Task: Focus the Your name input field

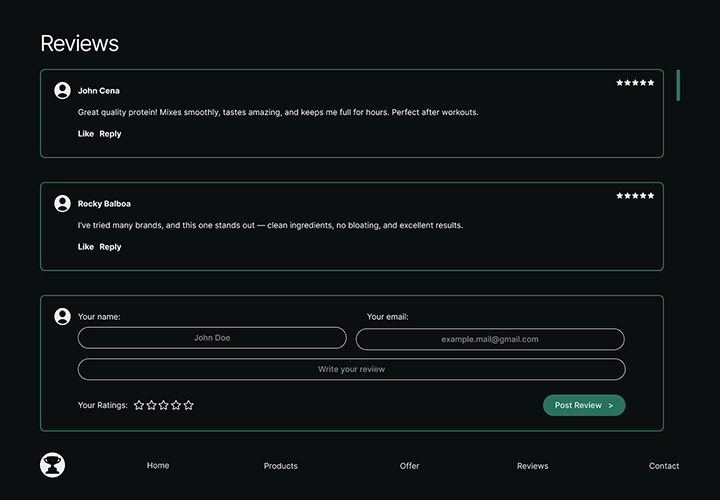Action: [x=212, y=338]
